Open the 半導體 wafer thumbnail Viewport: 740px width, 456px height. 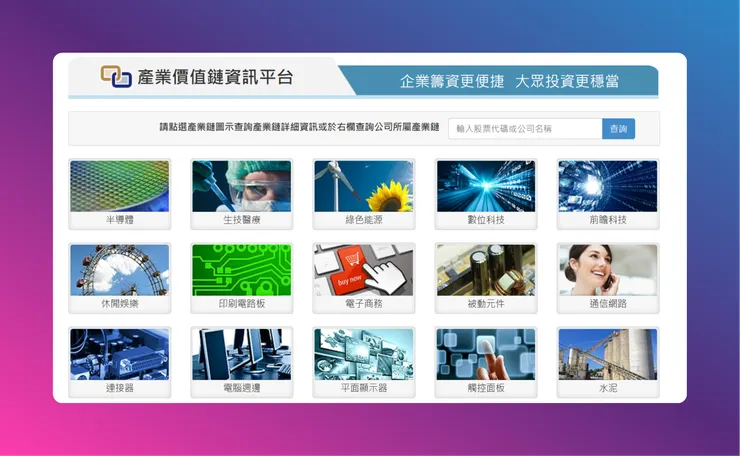(119, 186)
